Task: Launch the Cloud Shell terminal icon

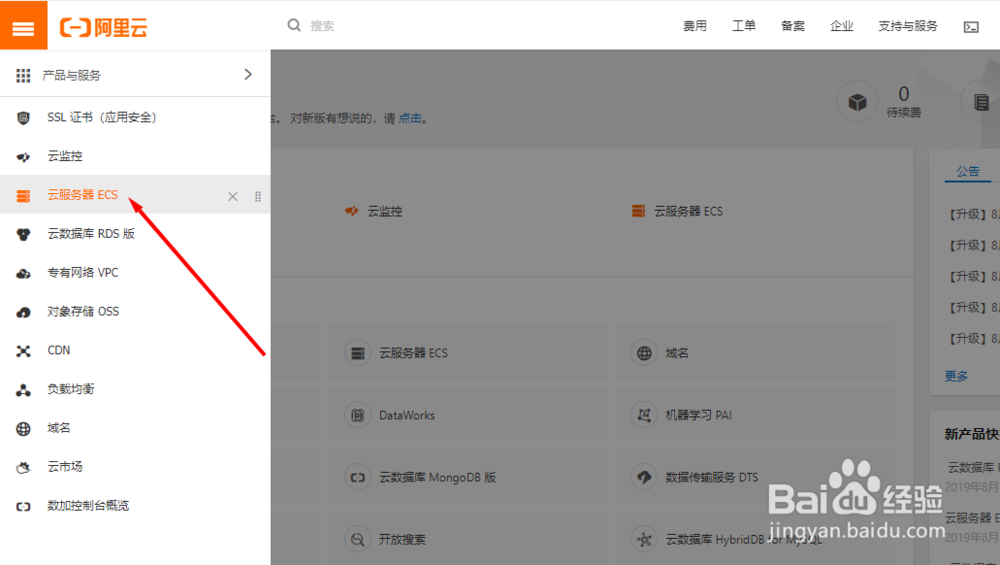Action: point(971,27)
